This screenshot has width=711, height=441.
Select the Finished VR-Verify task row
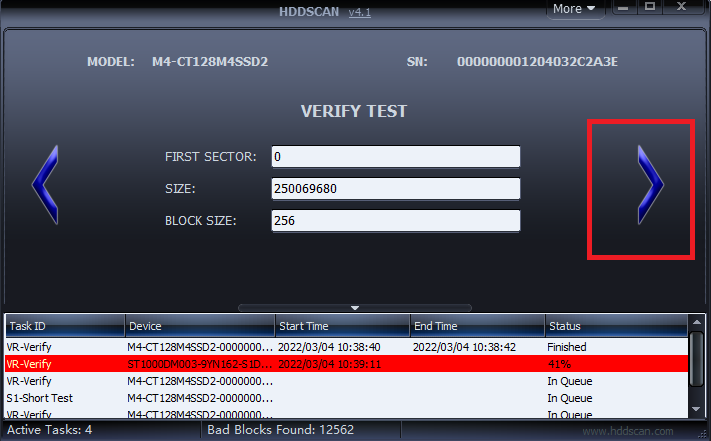(346, 347)
